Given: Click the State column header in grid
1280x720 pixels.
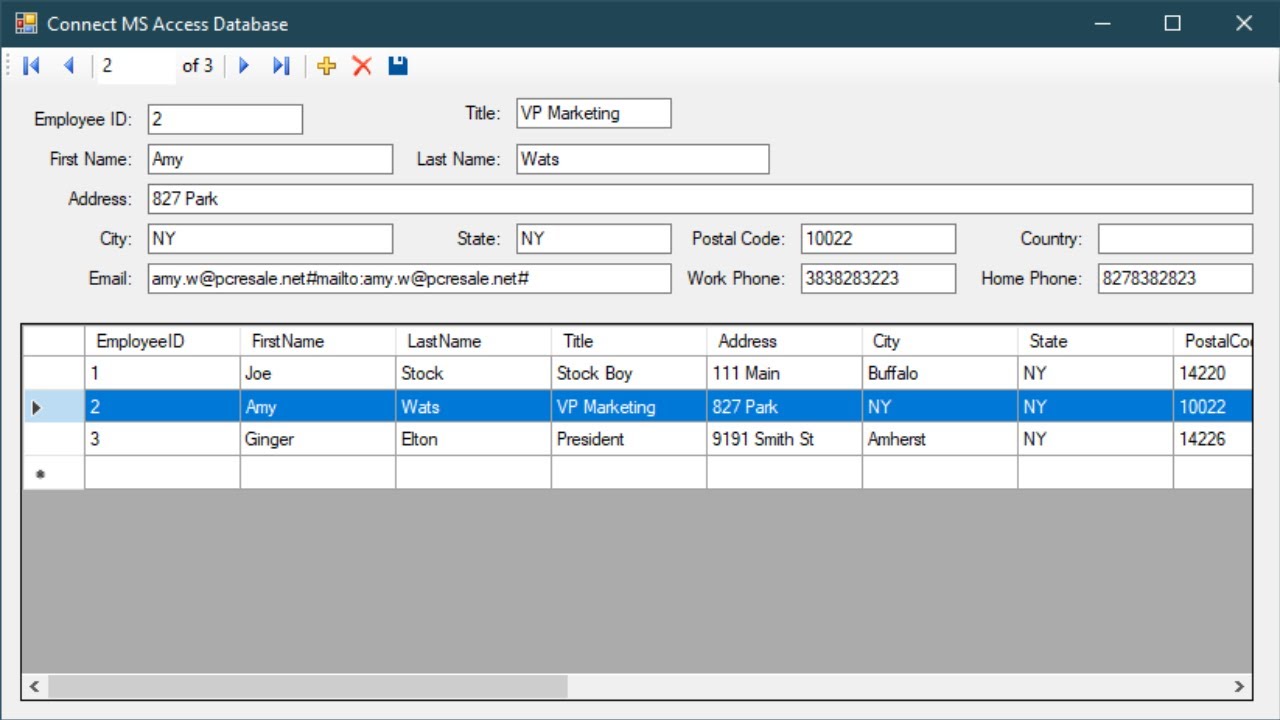Looking at the screenshot, I should pos(1095,341).
